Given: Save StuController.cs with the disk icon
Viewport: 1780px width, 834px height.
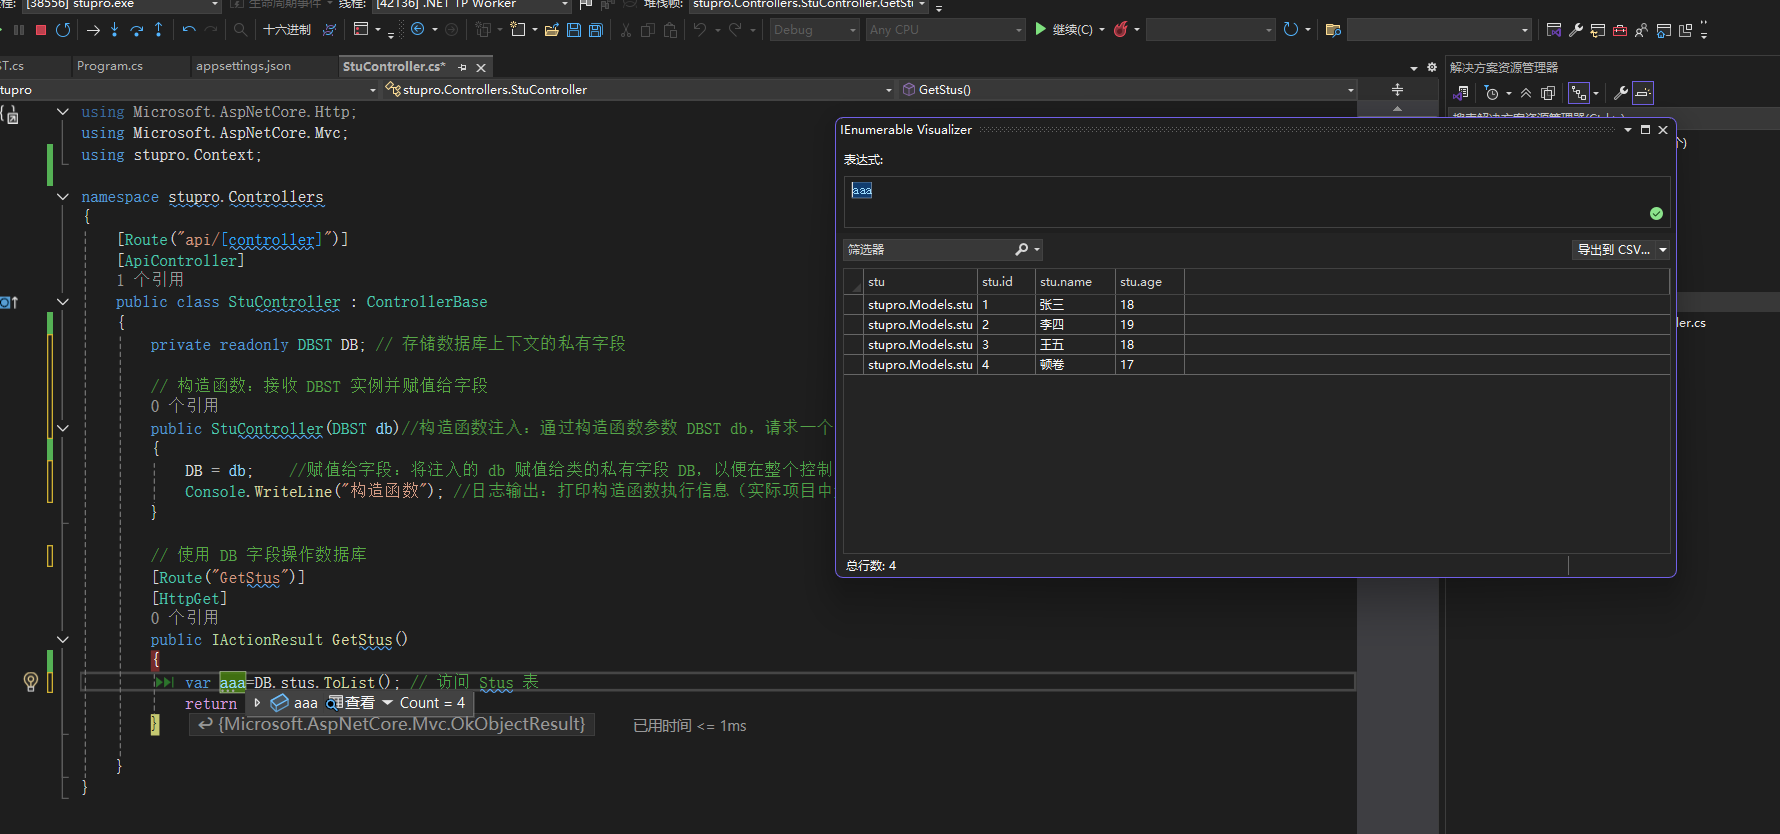Looking at the screenshot, I should [x=574, y=30].
